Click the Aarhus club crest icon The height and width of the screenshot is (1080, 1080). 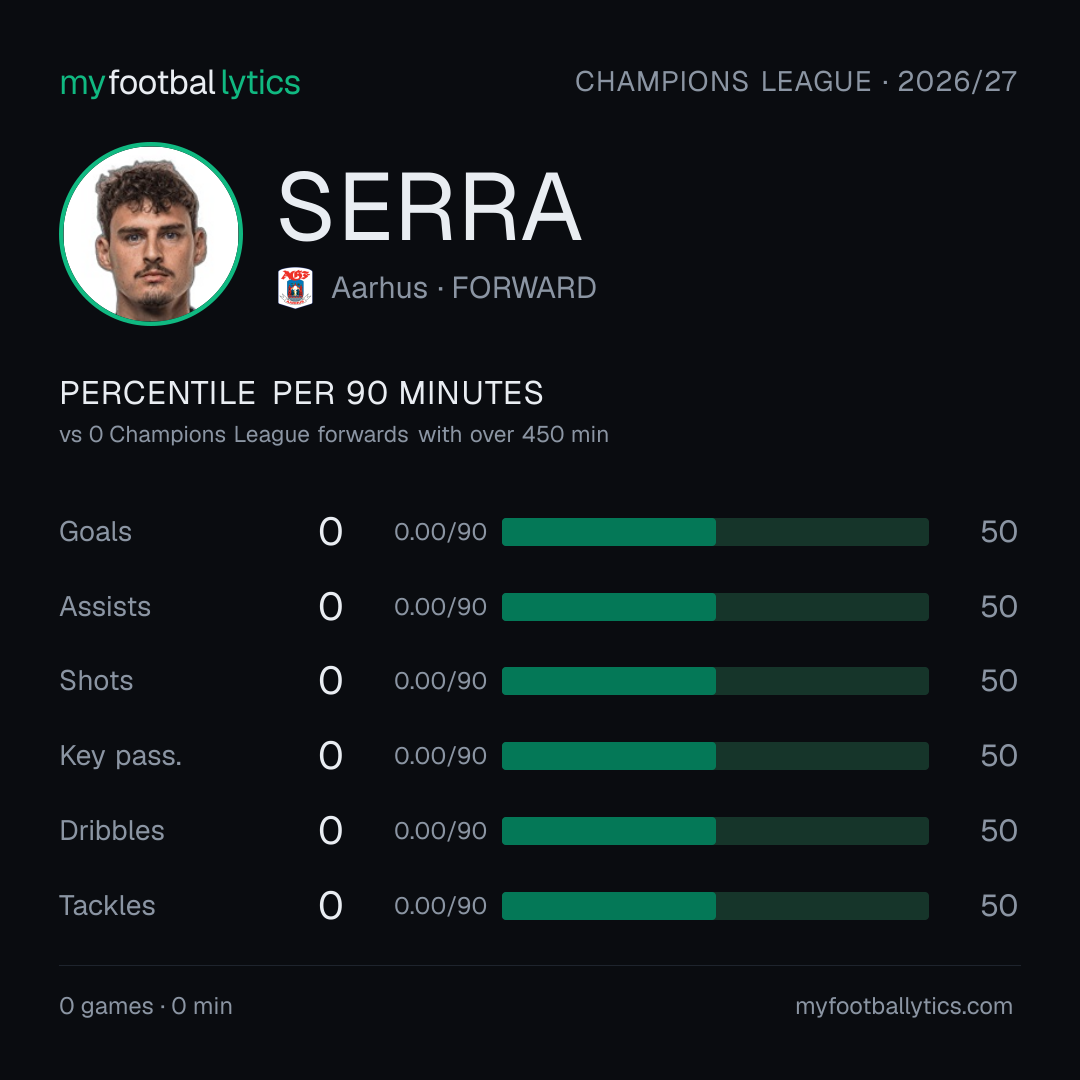(295, 288)
